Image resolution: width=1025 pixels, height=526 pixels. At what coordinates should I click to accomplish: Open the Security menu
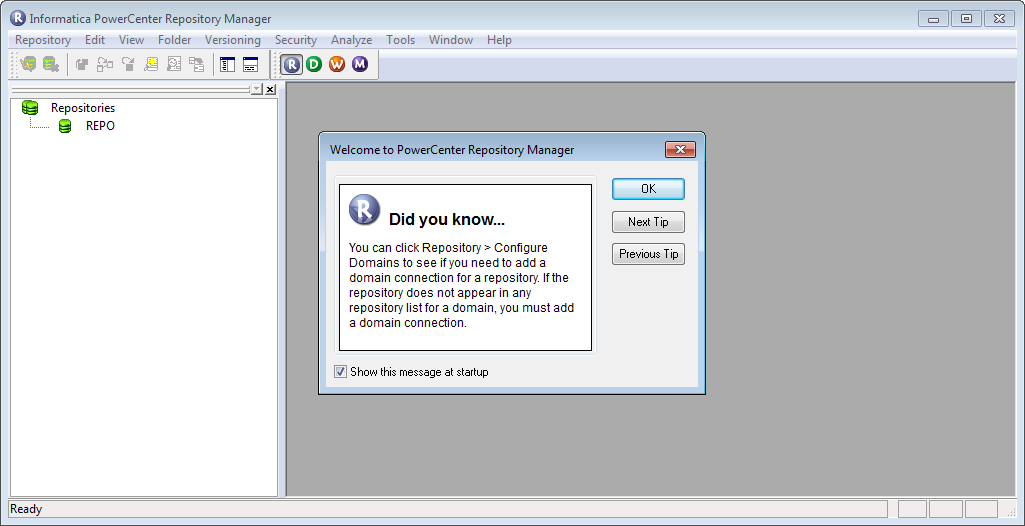click(x=295, y=40)
